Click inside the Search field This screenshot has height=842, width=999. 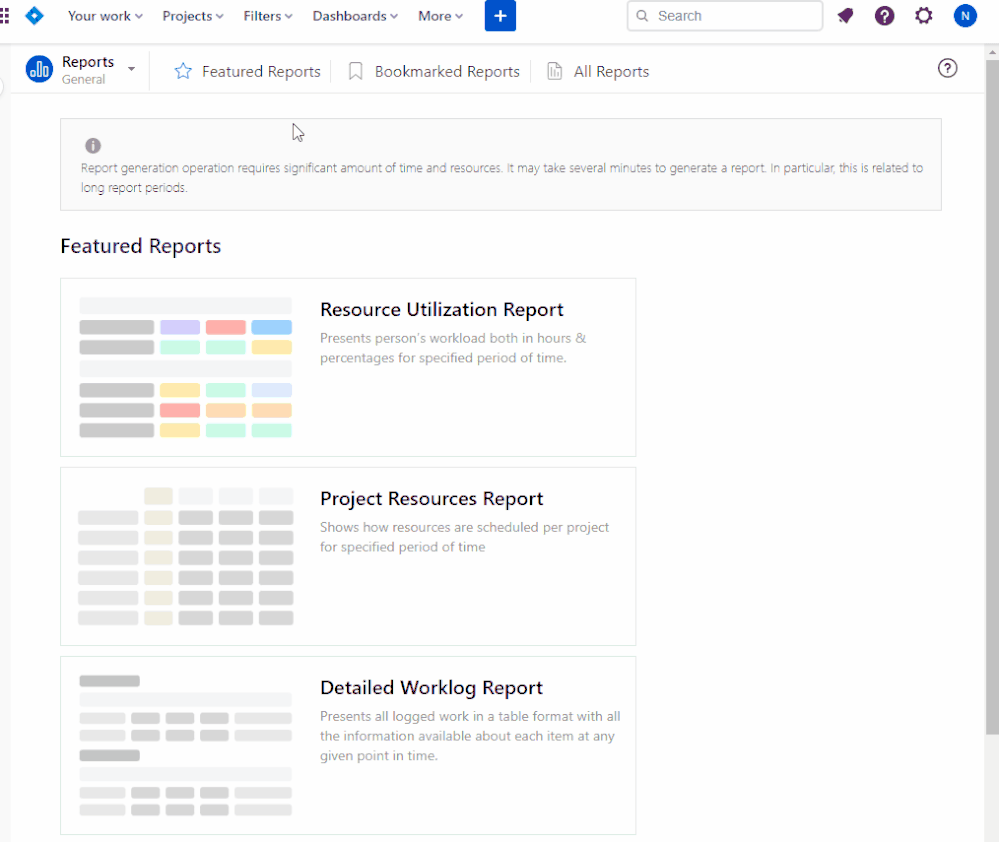[724, 15]
